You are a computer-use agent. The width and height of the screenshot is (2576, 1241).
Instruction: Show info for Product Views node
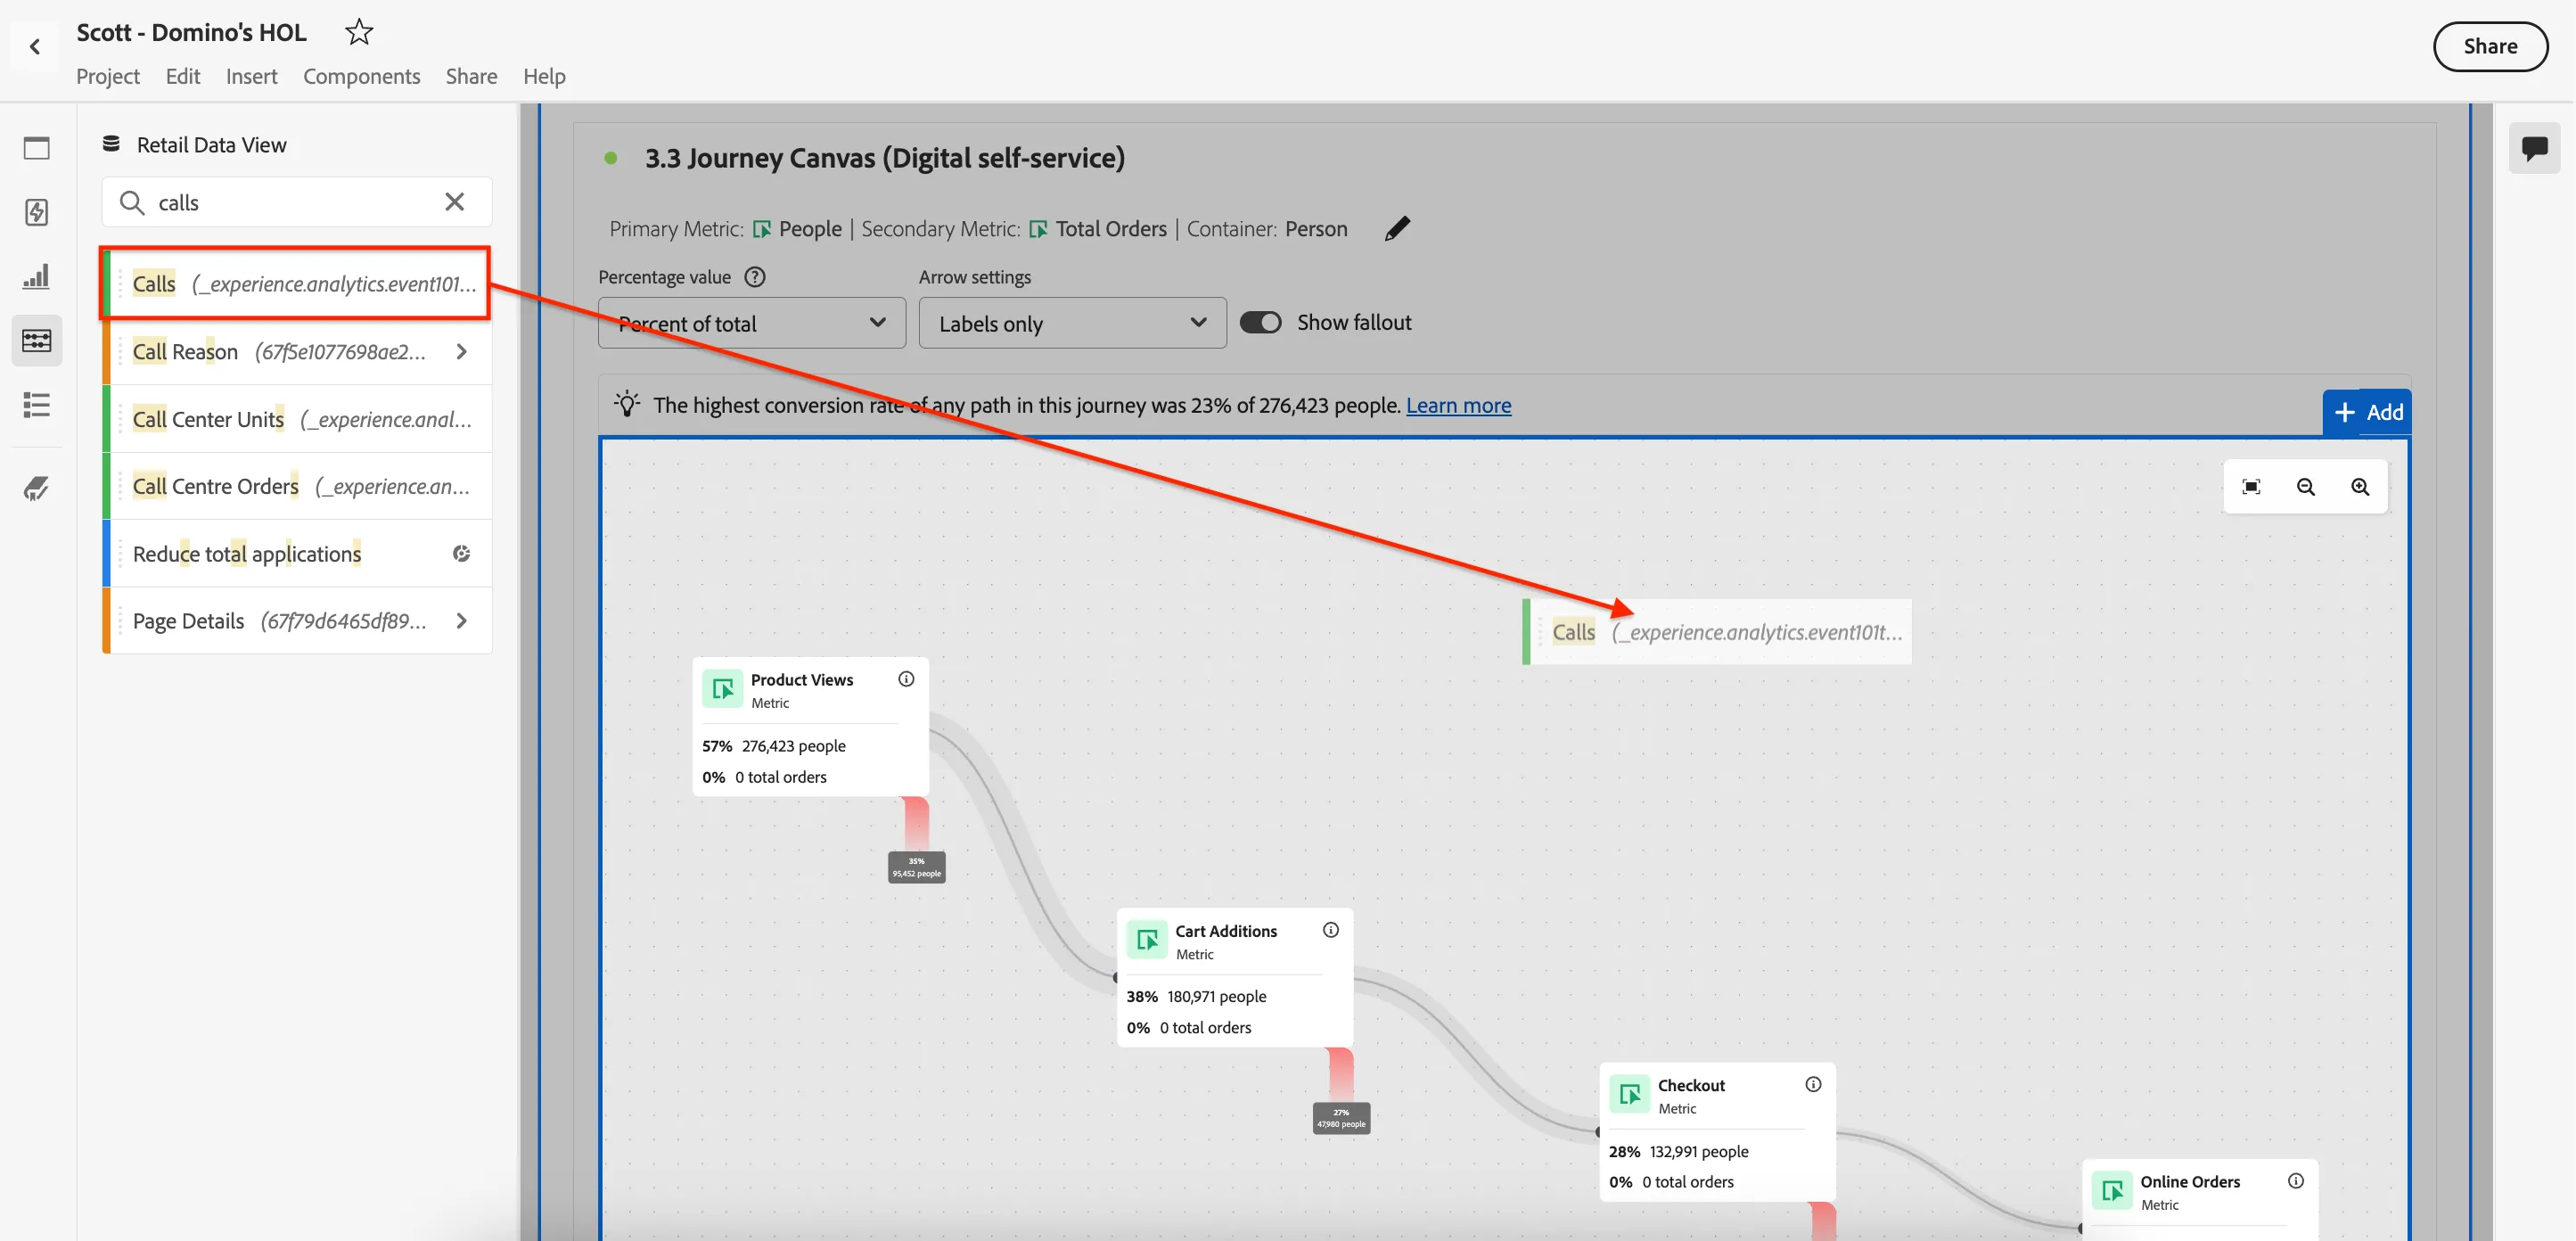coord(906,679)
